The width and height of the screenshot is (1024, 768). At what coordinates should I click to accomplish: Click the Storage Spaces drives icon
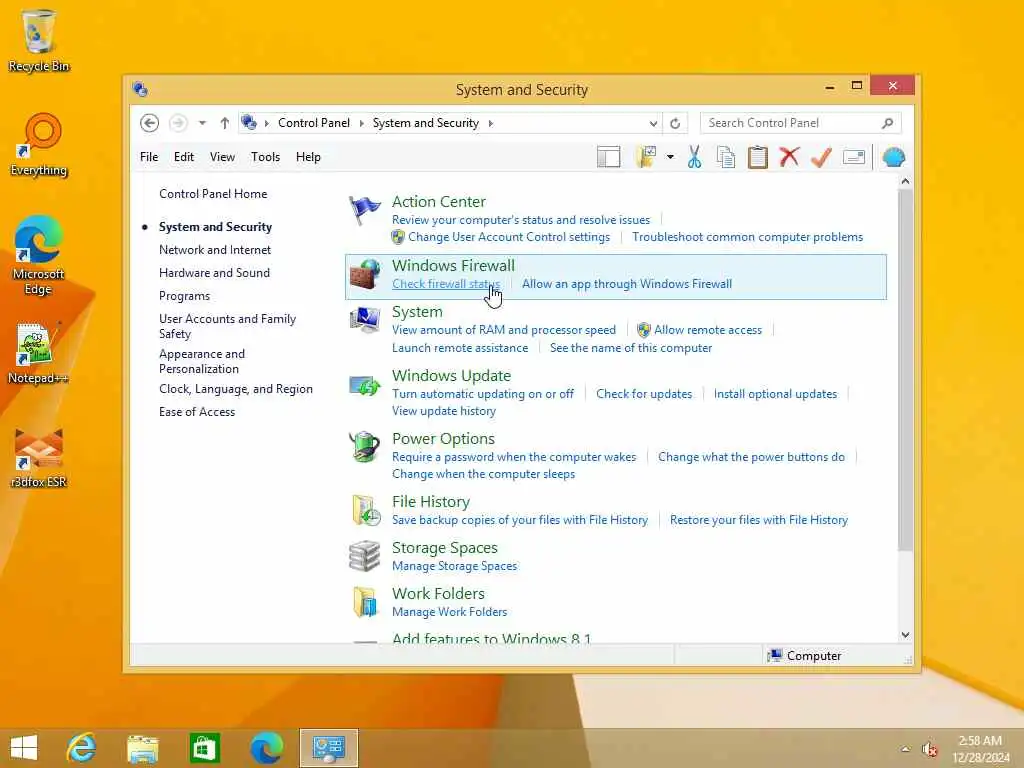364,556
